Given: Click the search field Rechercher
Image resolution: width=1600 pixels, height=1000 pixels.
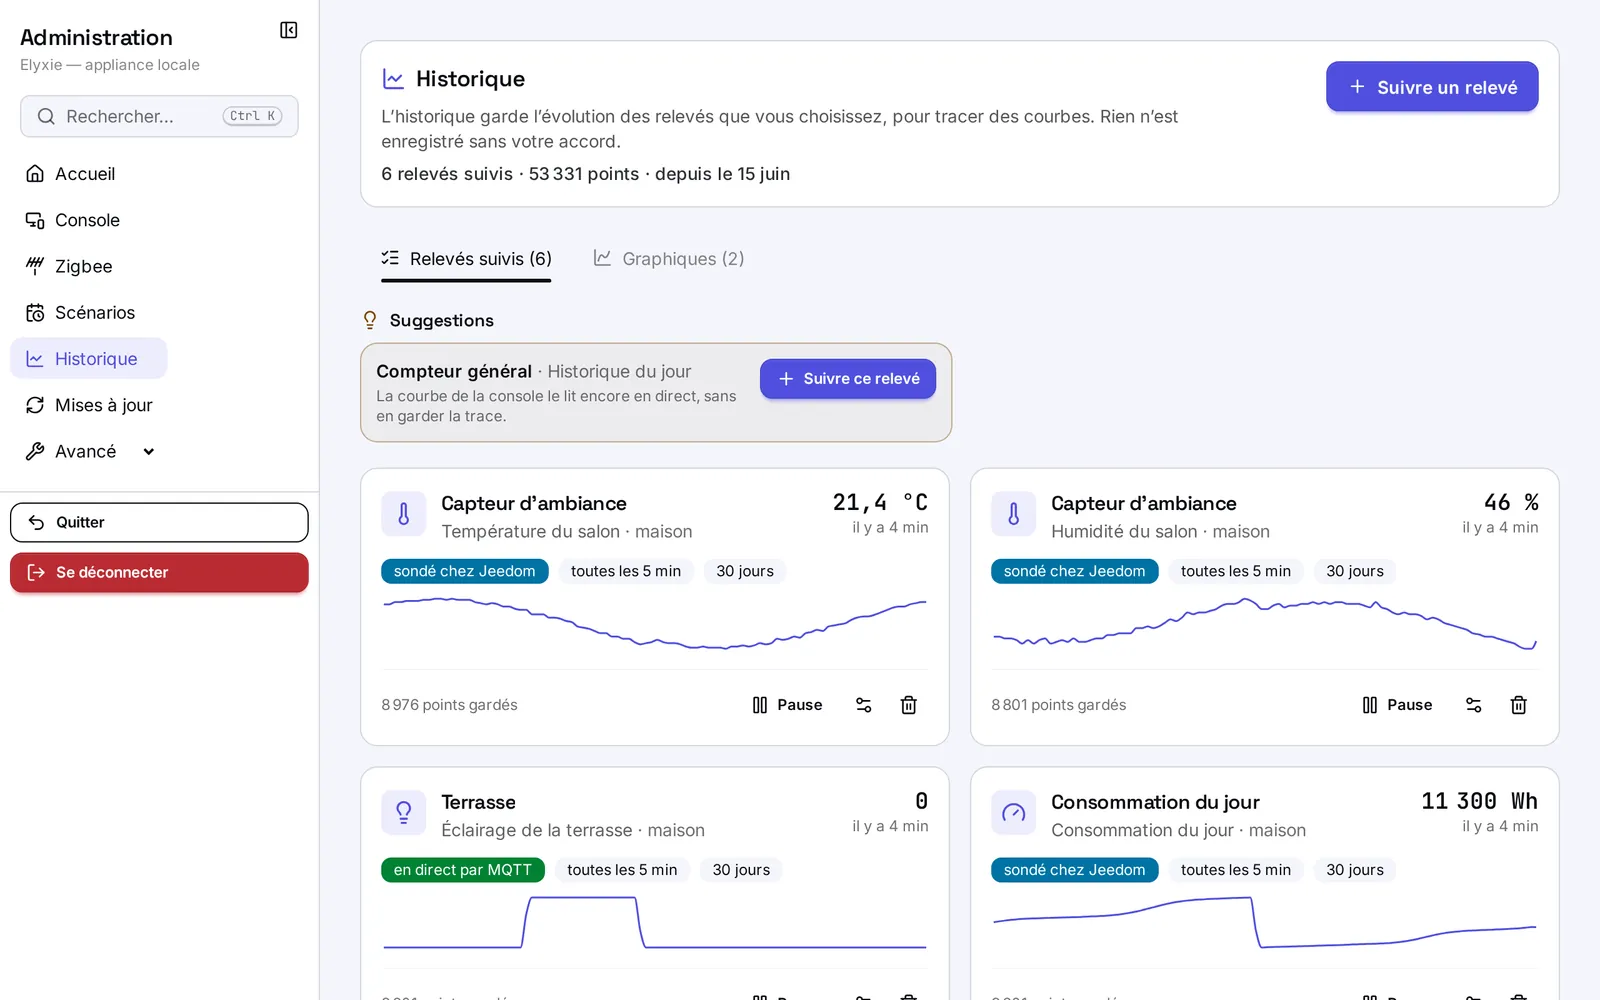Looking at the screenshot, I should 159,116.
